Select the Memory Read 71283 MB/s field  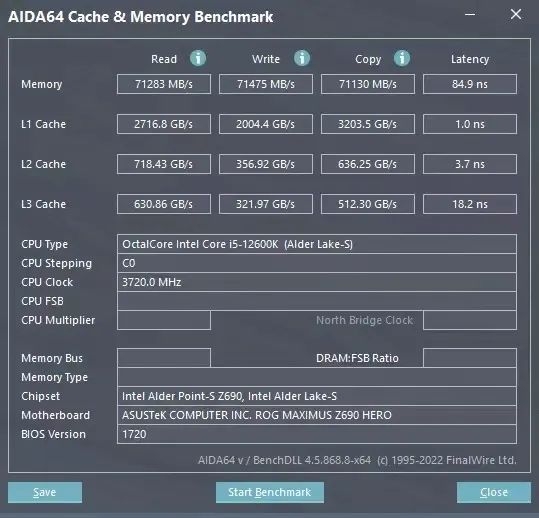[164, 84]
